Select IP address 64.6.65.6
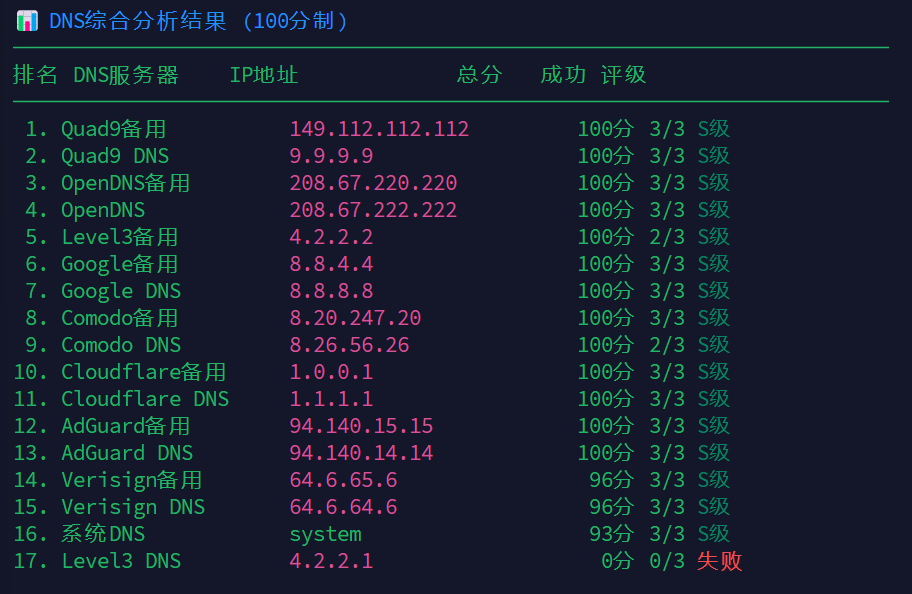 tap(344, 480)
